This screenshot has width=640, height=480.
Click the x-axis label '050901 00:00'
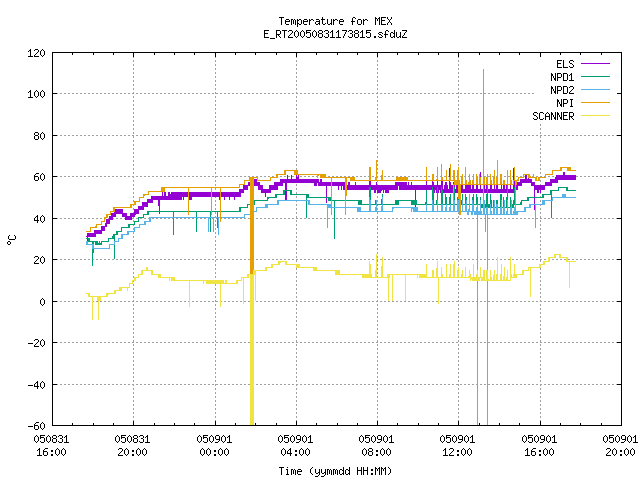click(214, 446)
